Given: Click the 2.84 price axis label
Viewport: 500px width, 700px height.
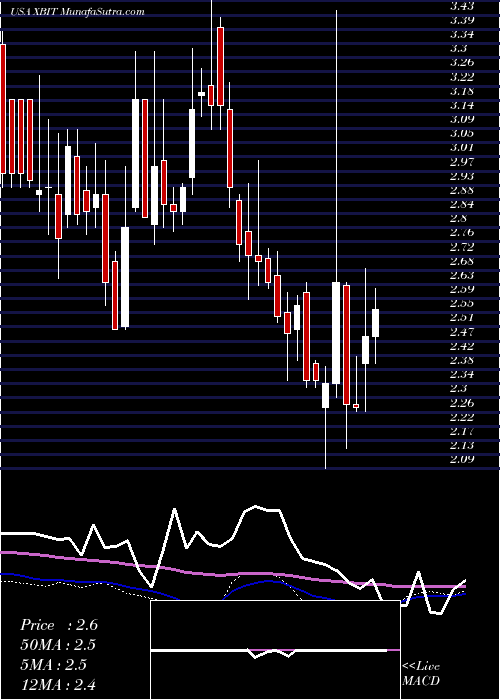Looking at the screenshot, I should click(x=462, y=204).
